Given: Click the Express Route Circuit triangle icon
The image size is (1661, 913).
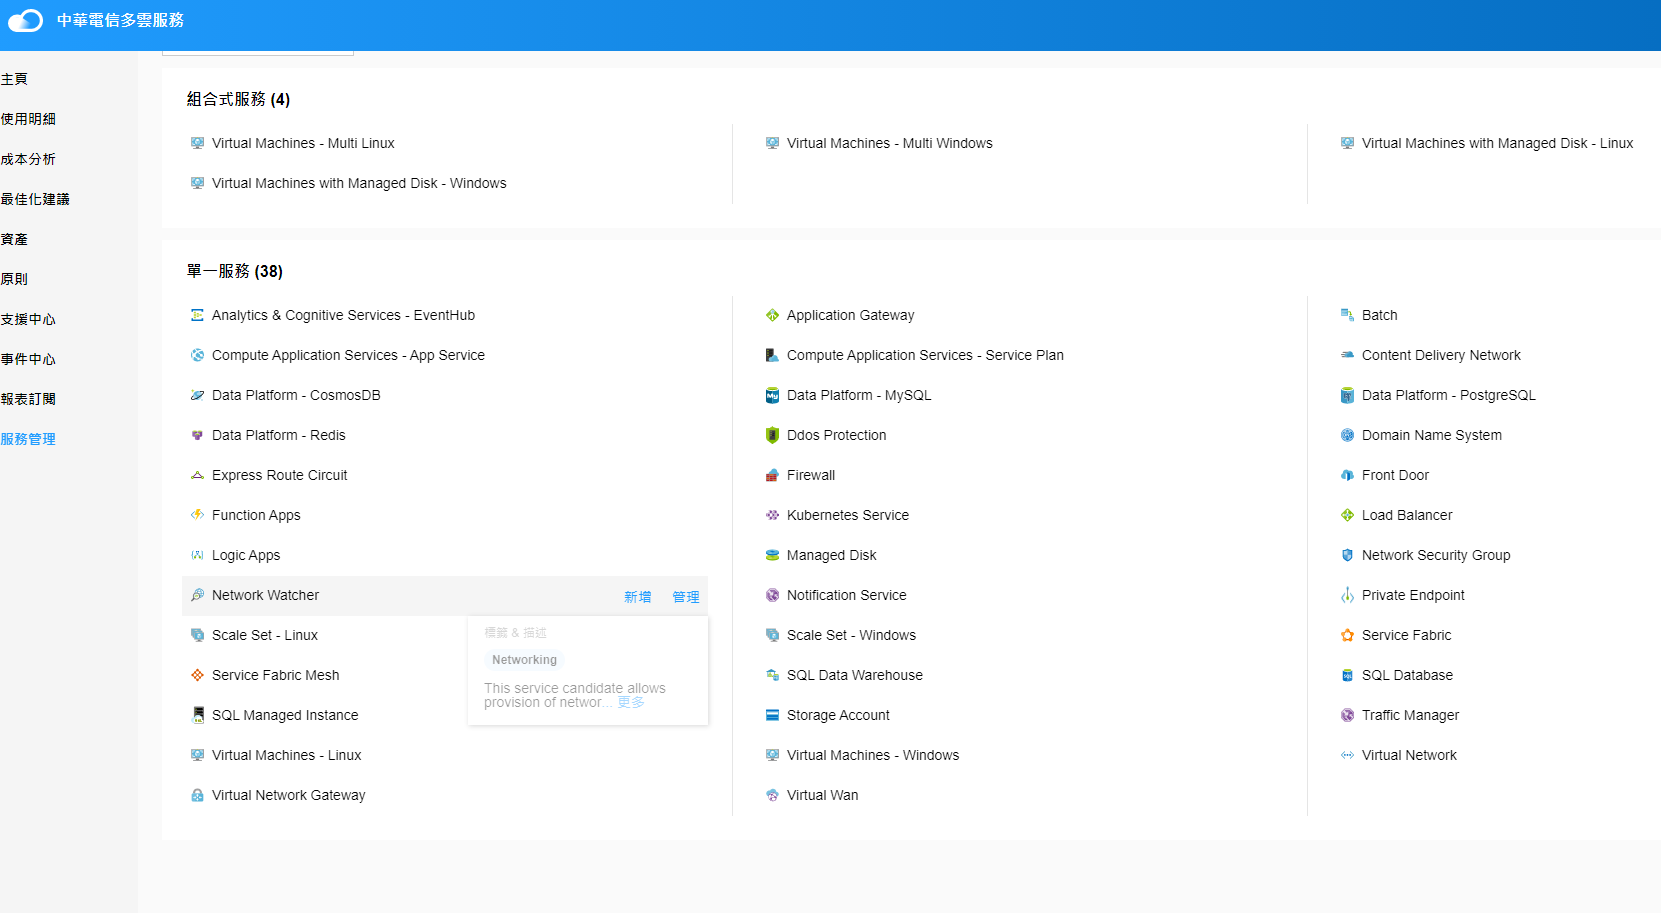Looking at the screenshot, I should pos(197,475).
